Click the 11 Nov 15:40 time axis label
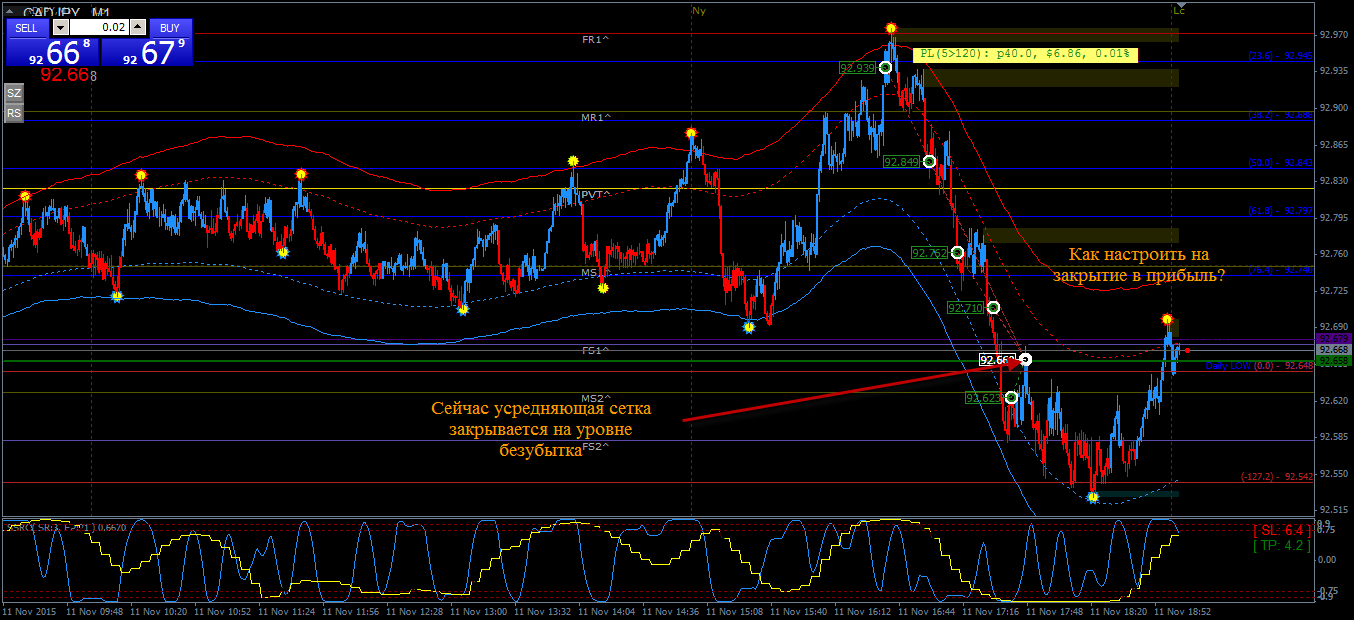 (x=799, y=609)
